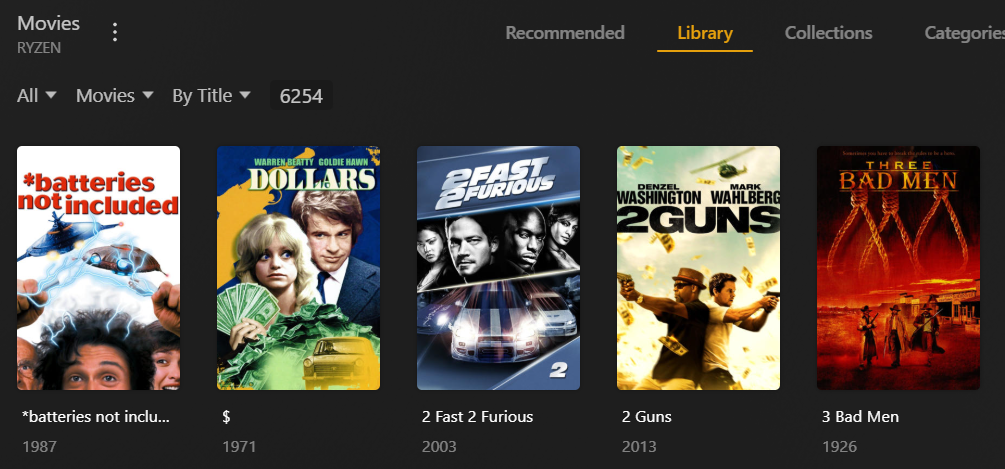Change sorting with By Title dropdown
This screenshot has width=1005, height=469.
click(211, 95)
